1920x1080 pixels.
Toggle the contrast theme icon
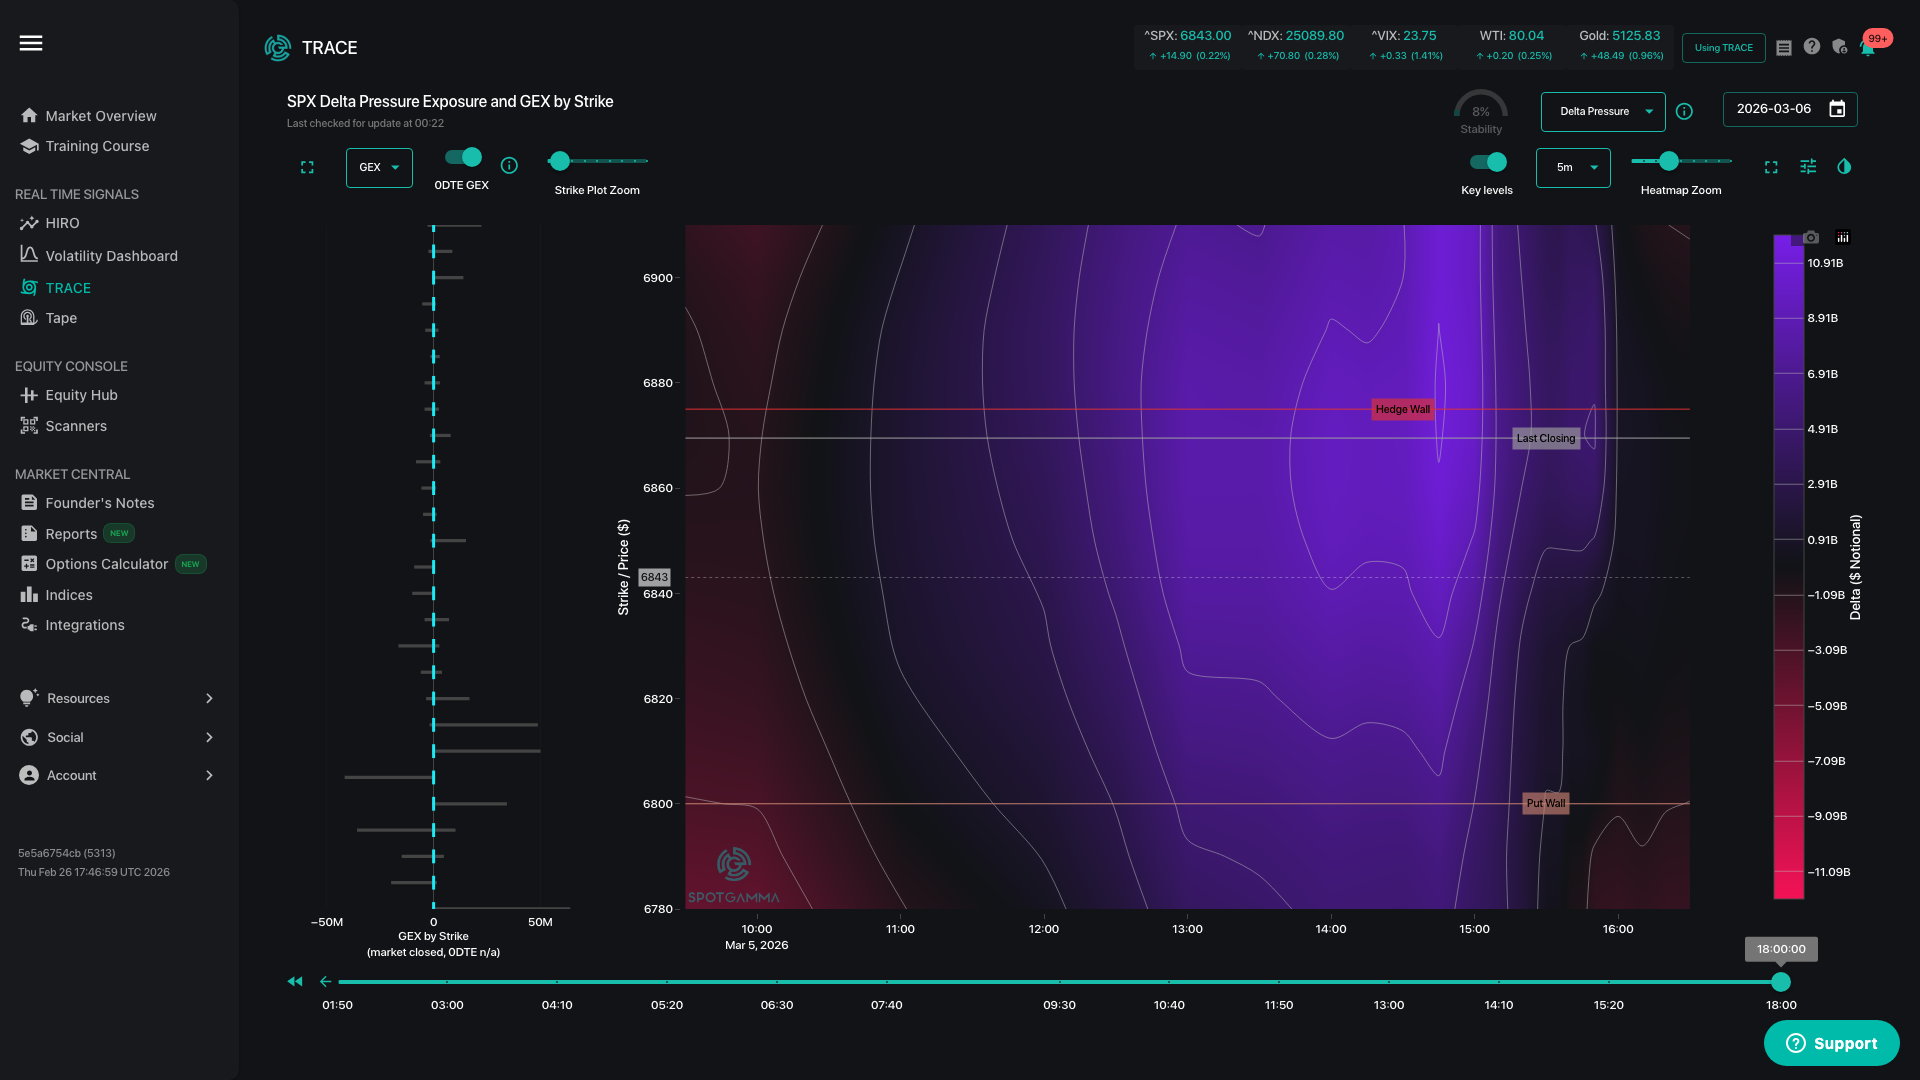point(1844,167)
